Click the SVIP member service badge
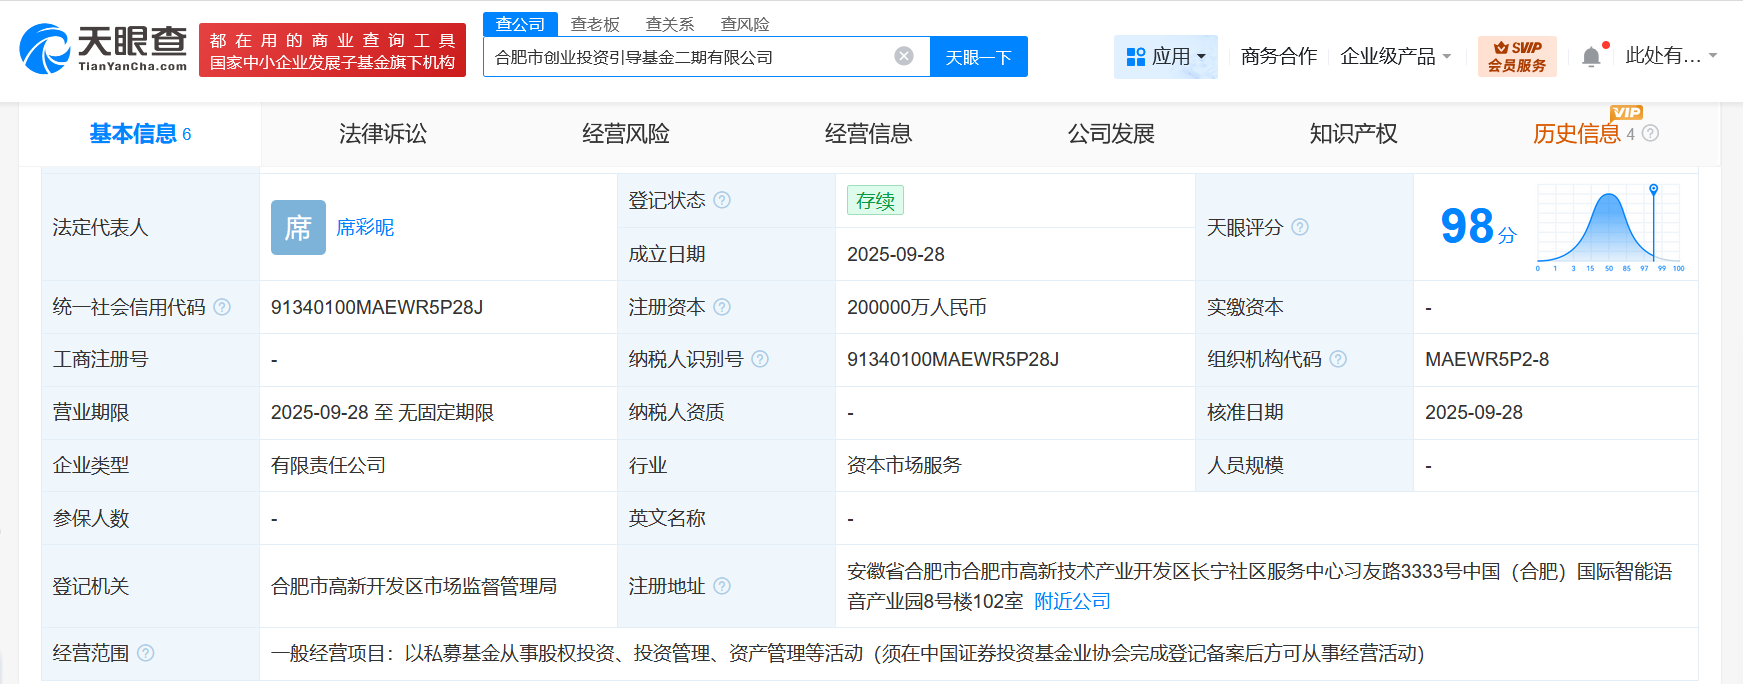The height and width of the screenshot is (684, 1743). pyautogui.click(x=1516, y=56)
